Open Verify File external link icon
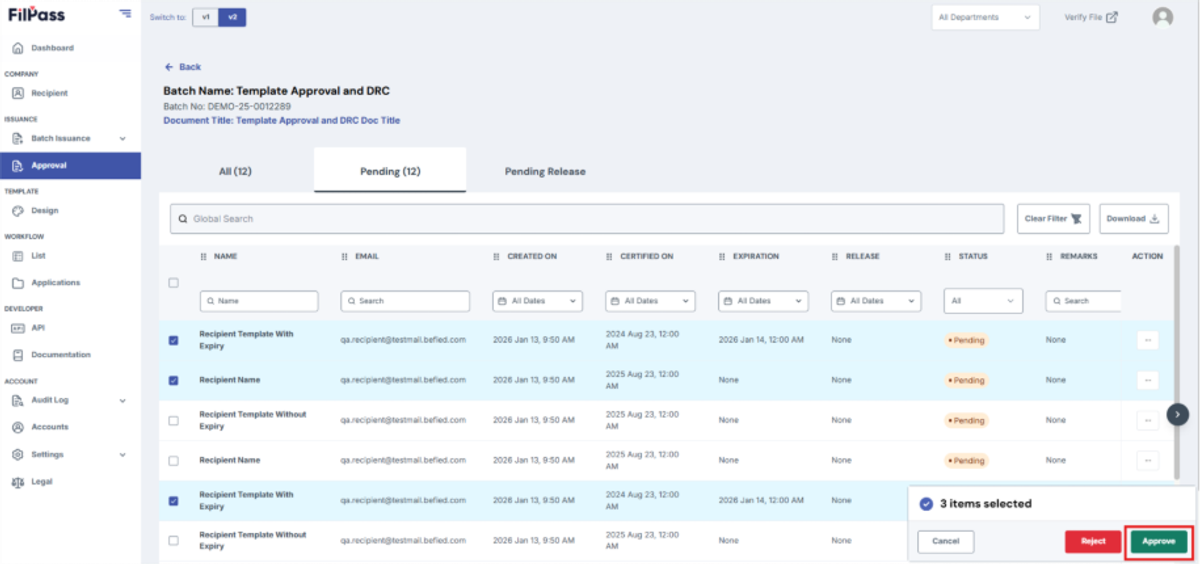1200x564 pixels. [1112, 17]
